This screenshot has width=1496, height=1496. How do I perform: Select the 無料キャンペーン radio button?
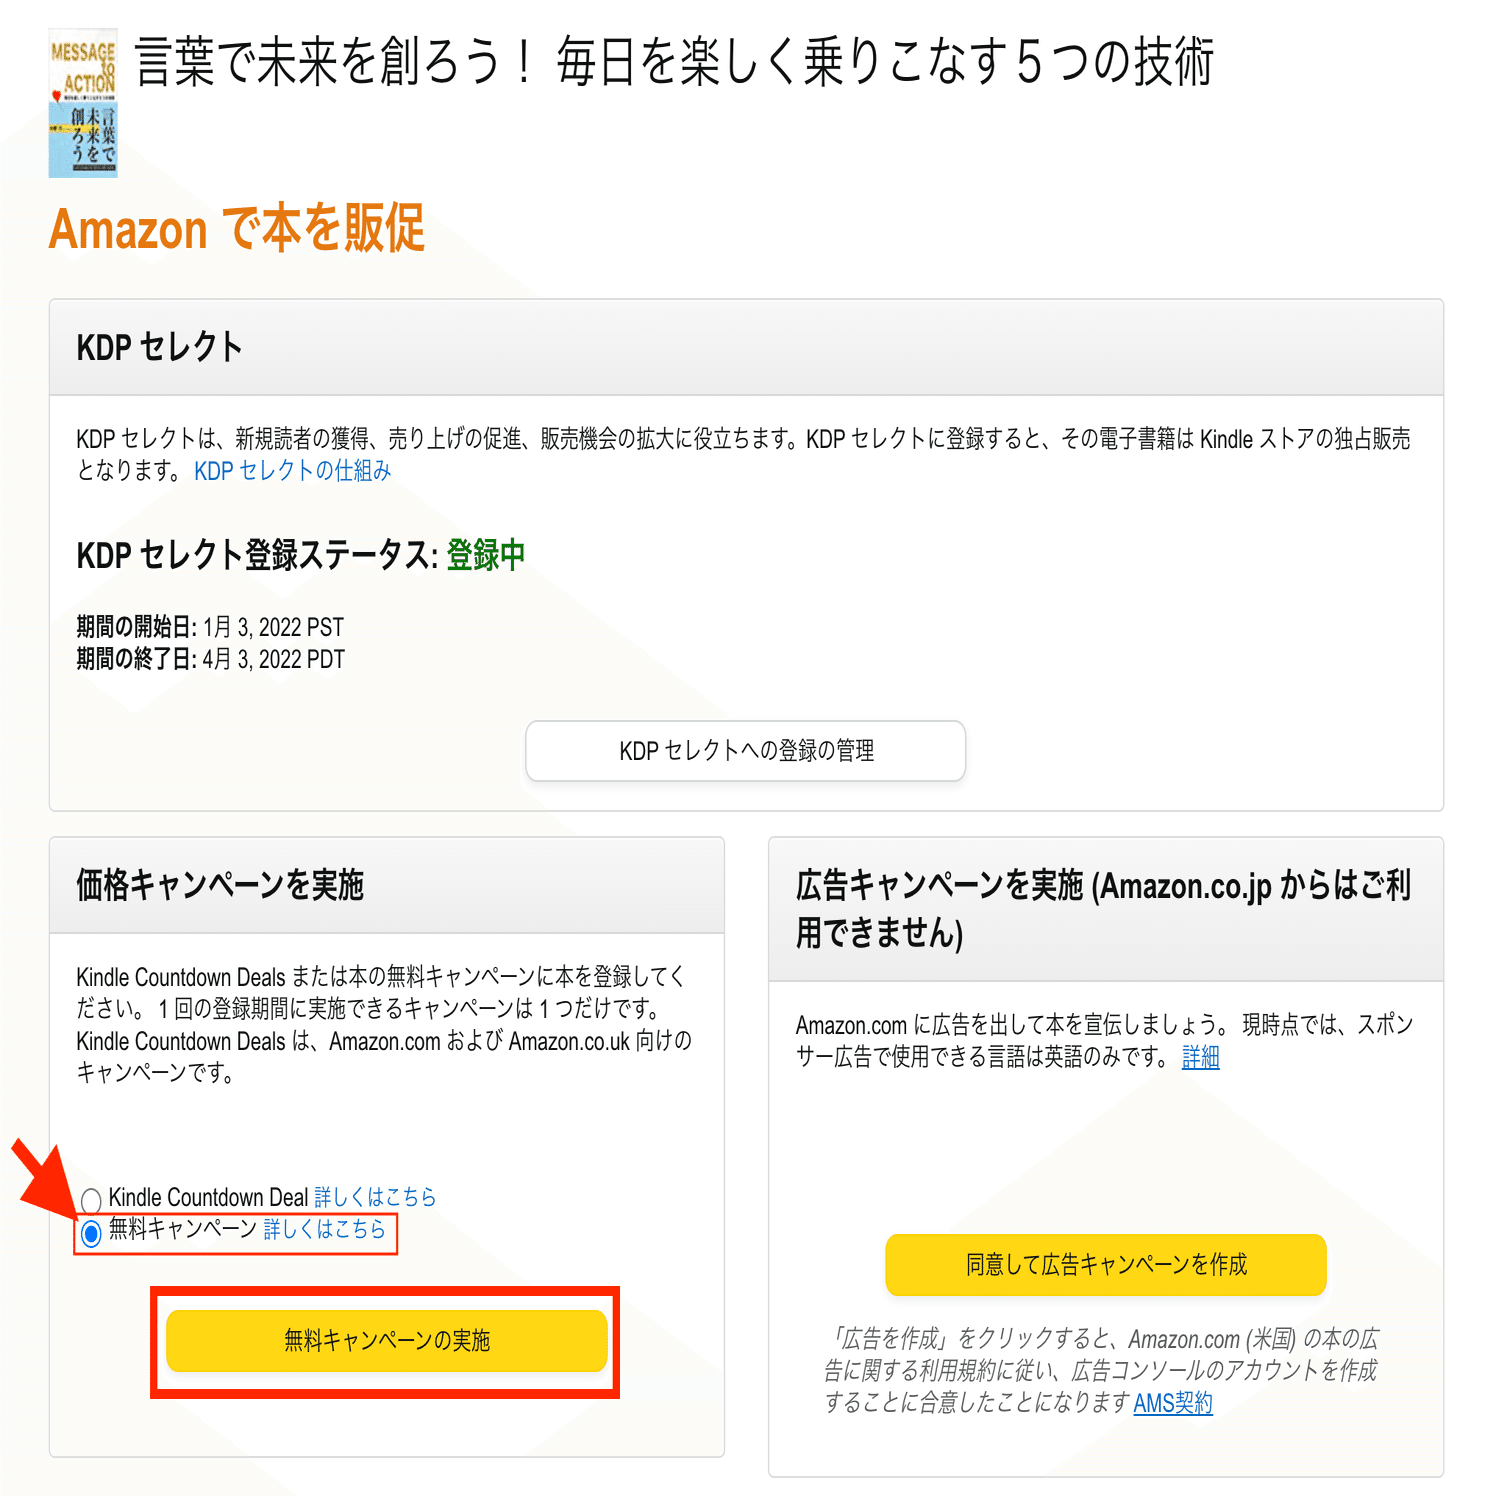pos(91,1232)
